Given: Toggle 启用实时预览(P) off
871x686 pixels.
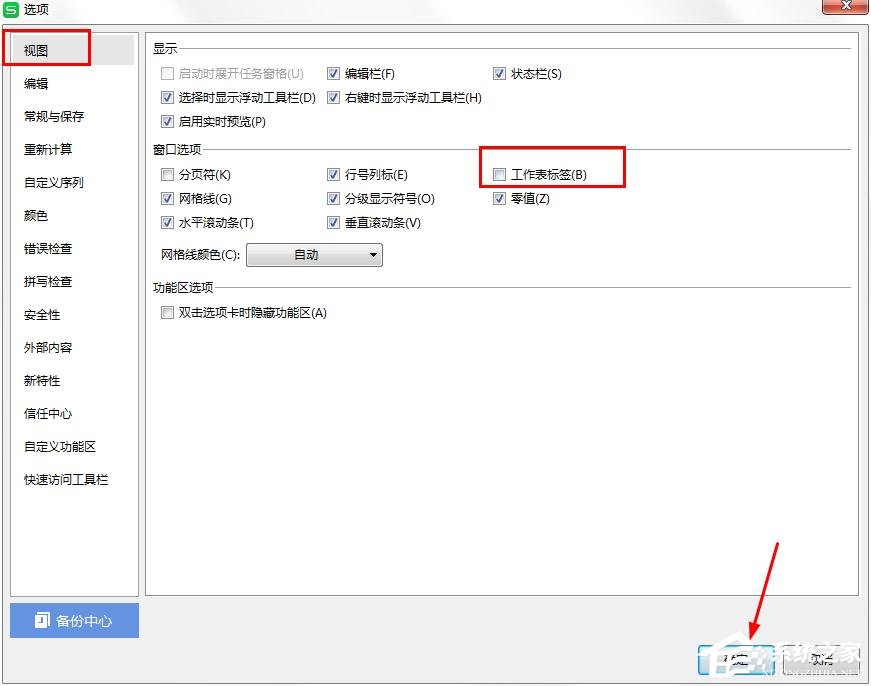Looking at the screenshot, I should 166,121.
